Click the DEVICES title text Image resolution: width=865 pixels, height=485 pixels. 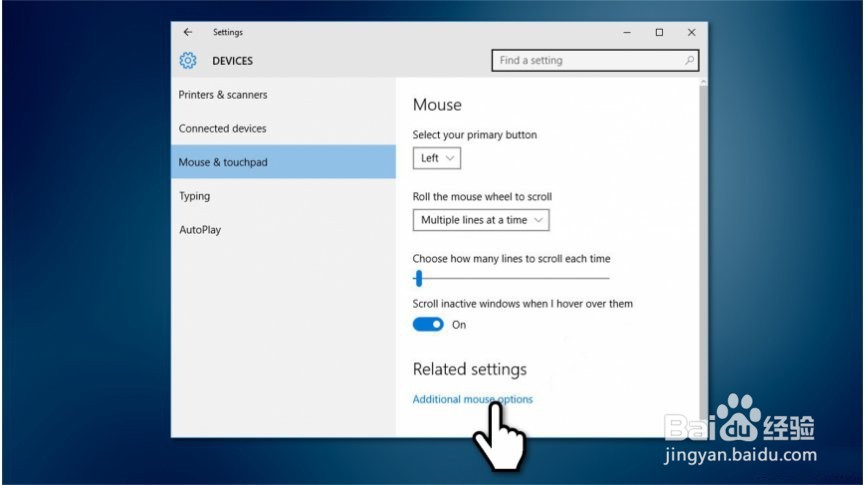tap(232, 61)
